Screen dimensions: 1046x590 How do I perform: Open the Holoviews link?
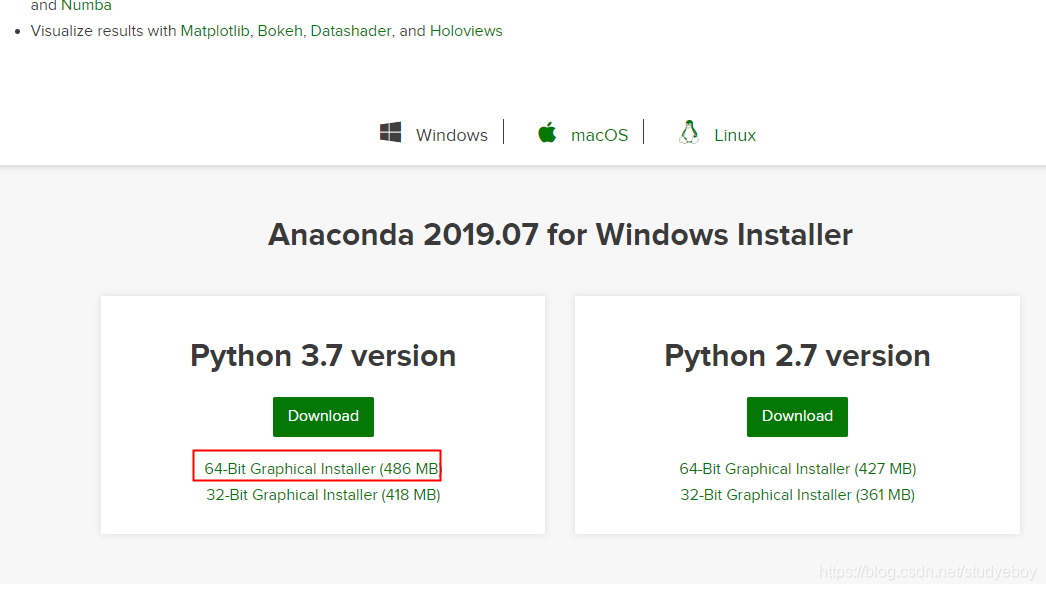[x=466, y=31]
